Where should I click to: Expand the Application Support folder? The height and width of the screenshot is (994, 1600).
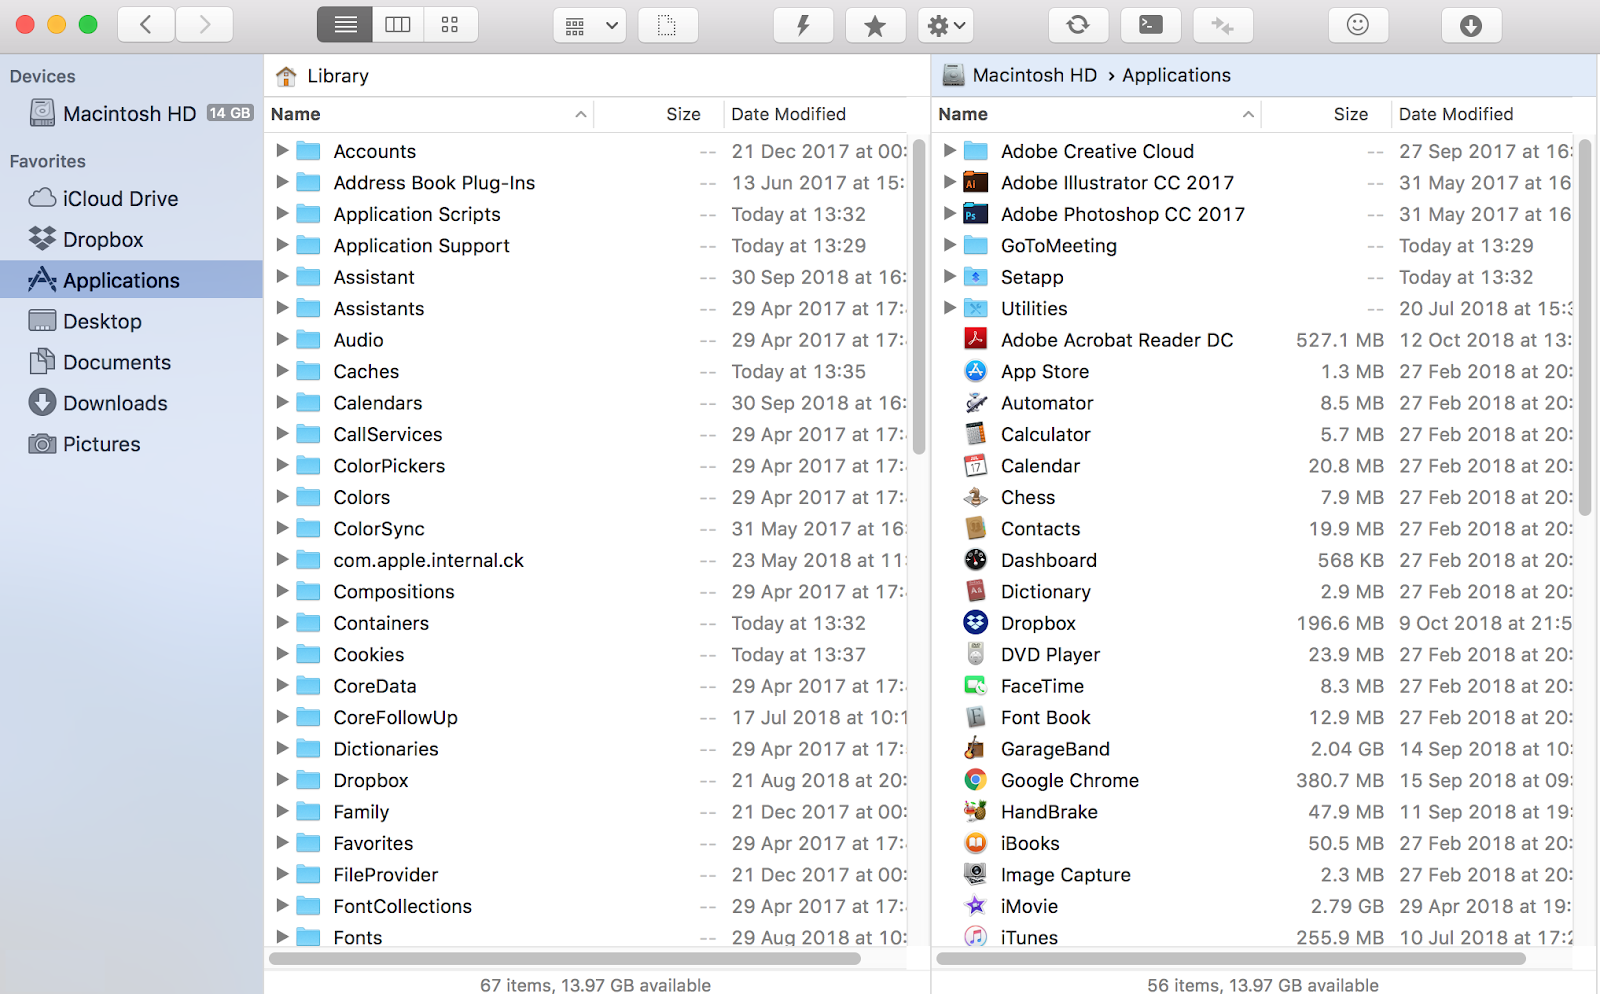pos(282,245)
